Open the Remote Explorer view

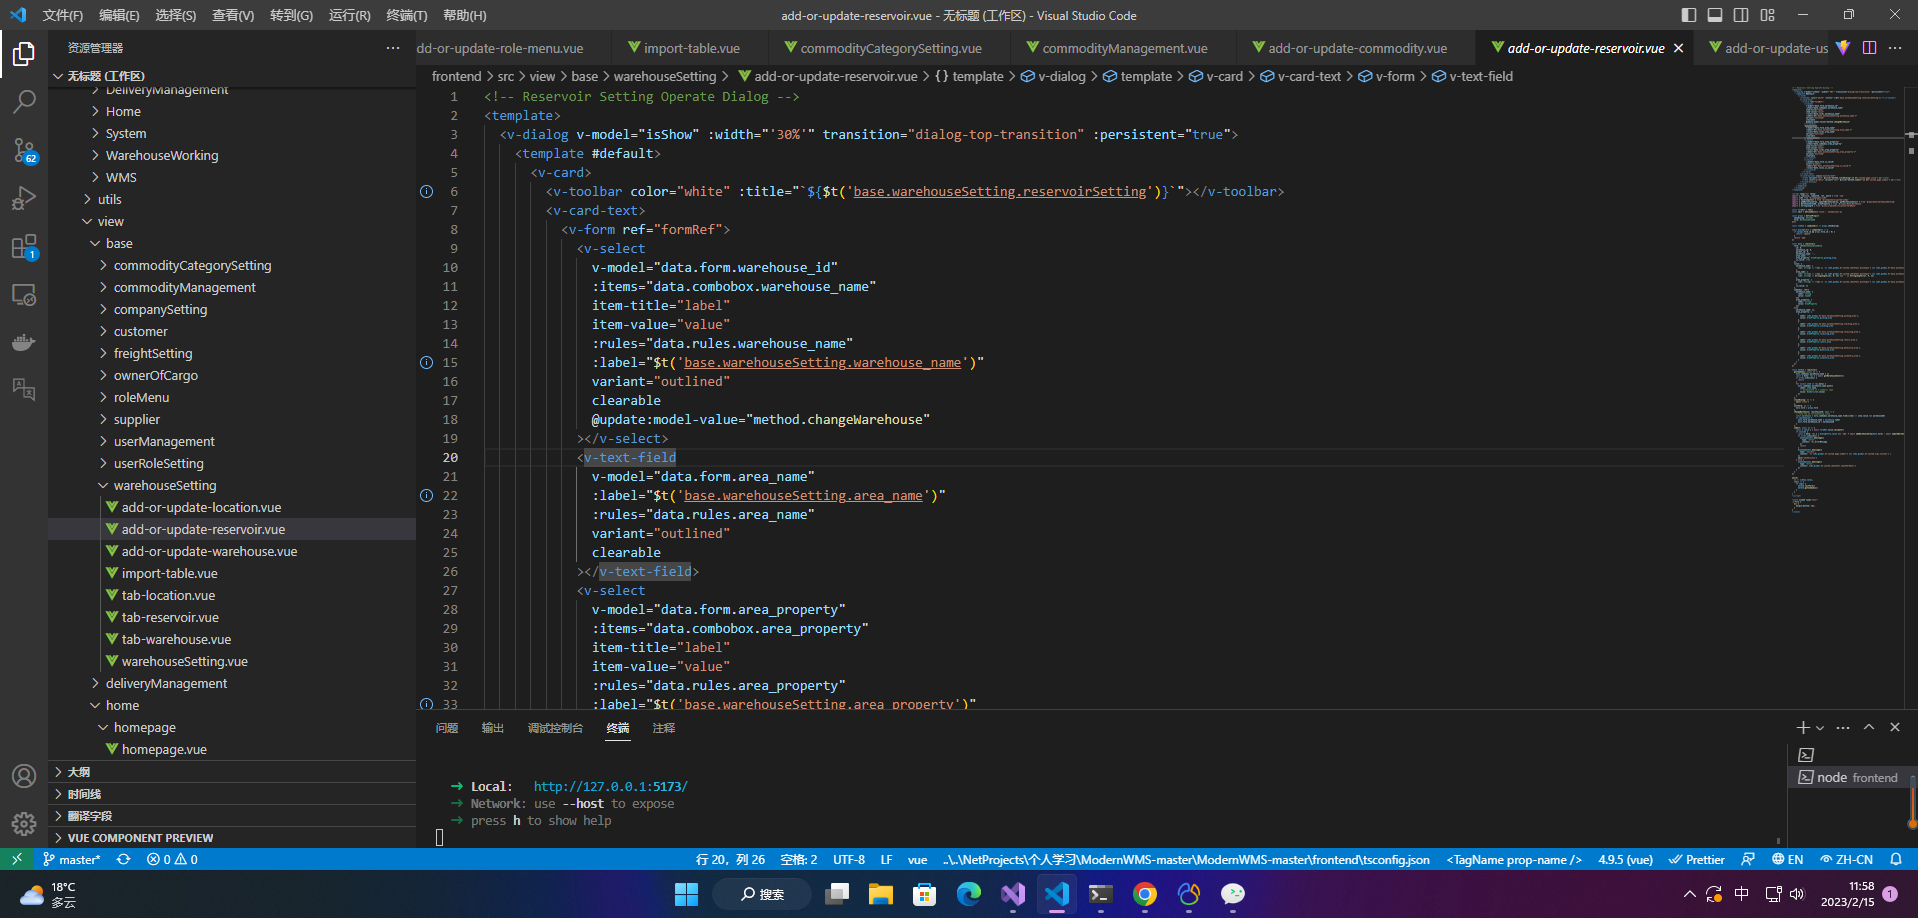tap(24, 294)
